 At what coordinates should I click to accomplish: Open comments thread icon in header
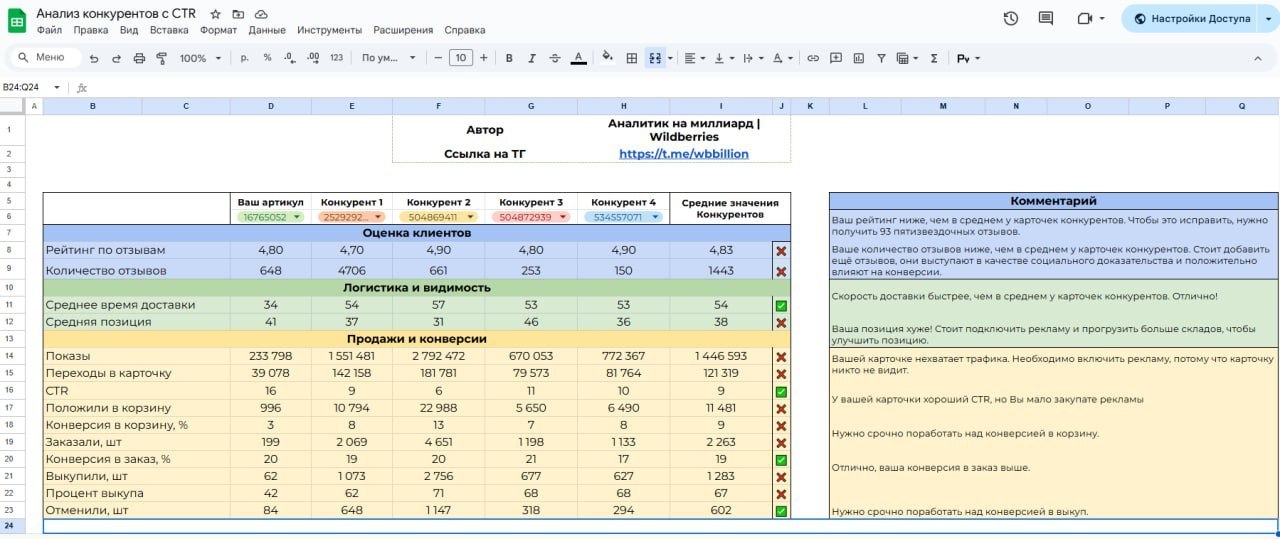pos(1046,18)
